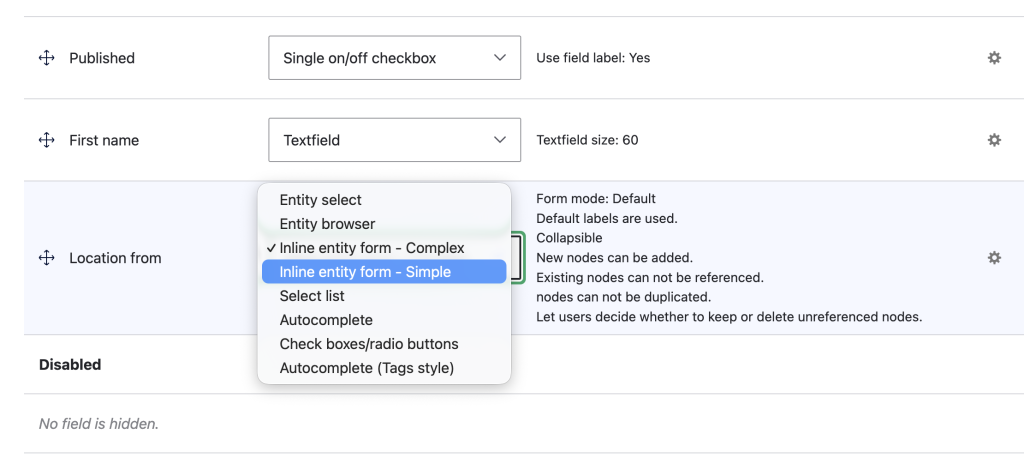Open settings gear for Location from field
Image resolution: width=1024 pixels, height=470 pixels.
coord(994,258)
